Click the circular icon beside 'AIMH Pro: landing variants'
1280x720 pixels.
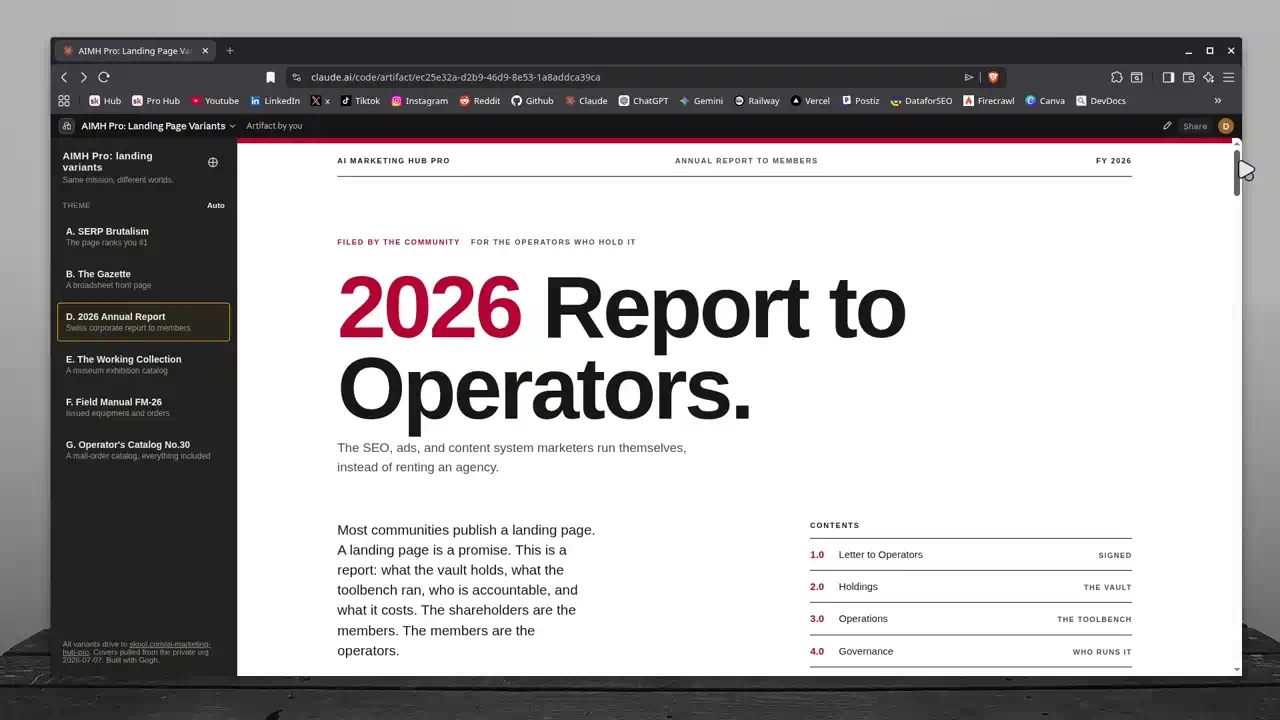(x=212, y=162)
